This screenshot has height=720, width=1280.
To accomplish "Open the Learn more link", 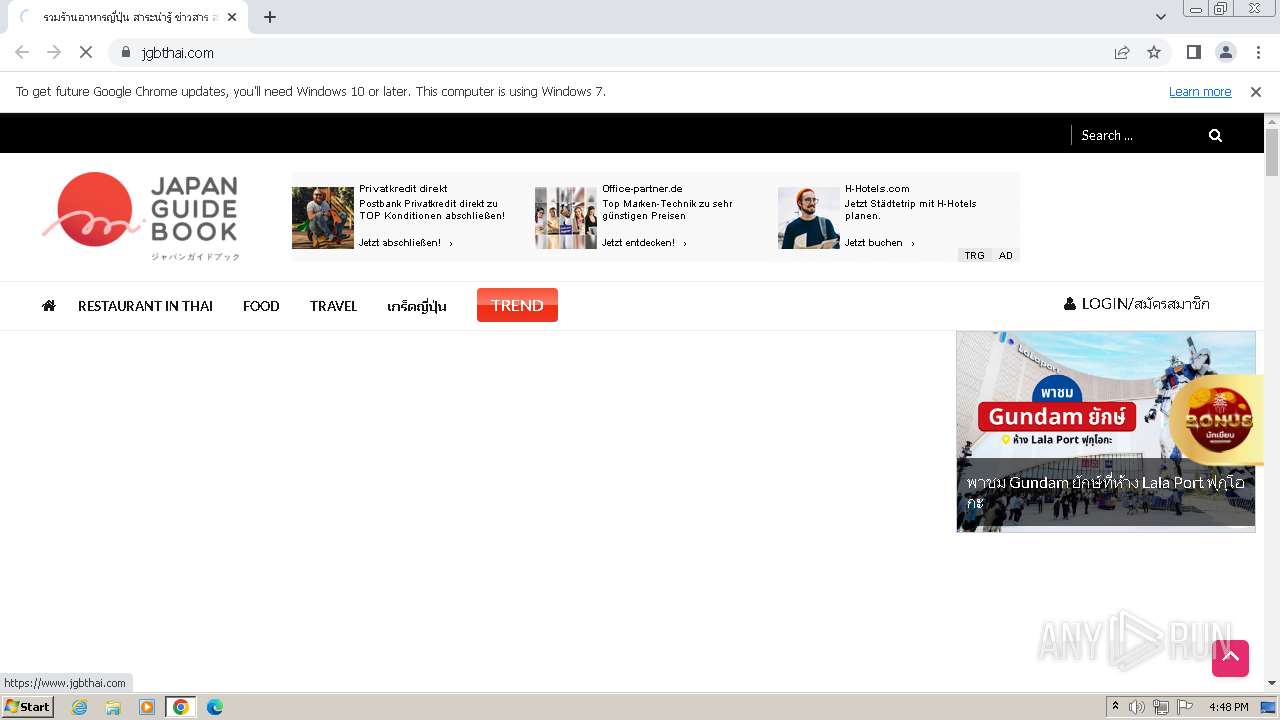I will (x=1200, y=92).
